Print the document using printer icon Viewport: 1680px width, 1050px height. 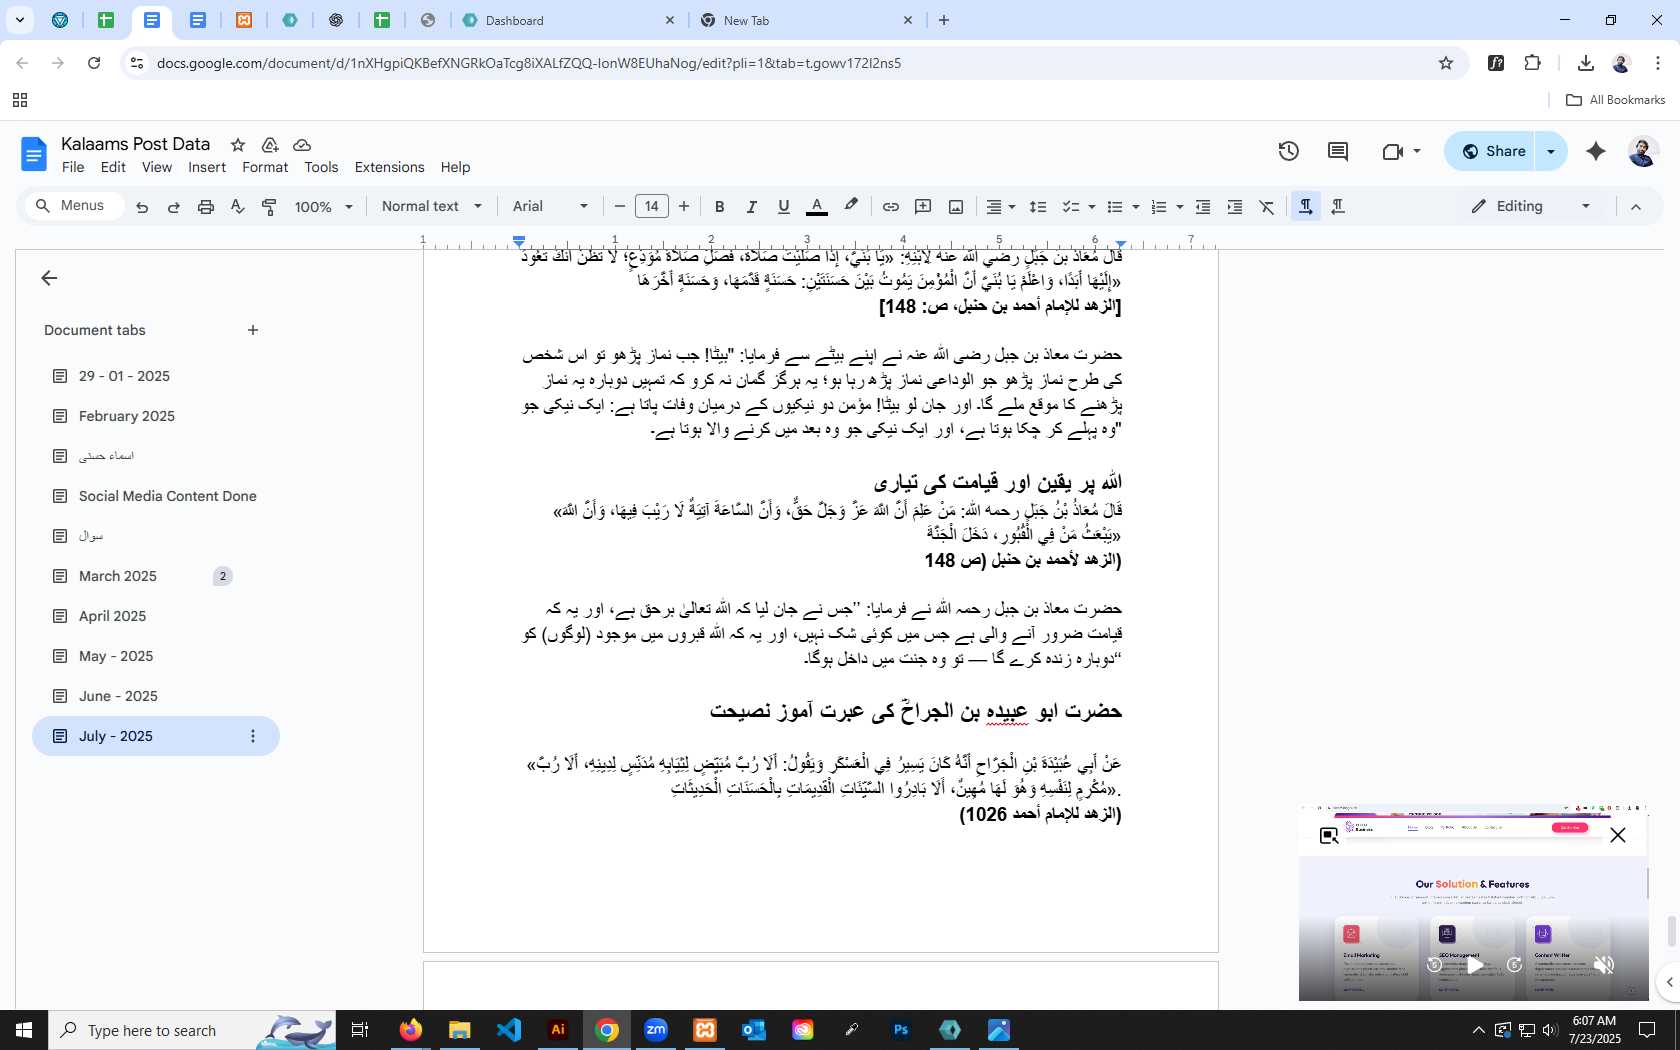pyautogui.click(x=206, y=207)
